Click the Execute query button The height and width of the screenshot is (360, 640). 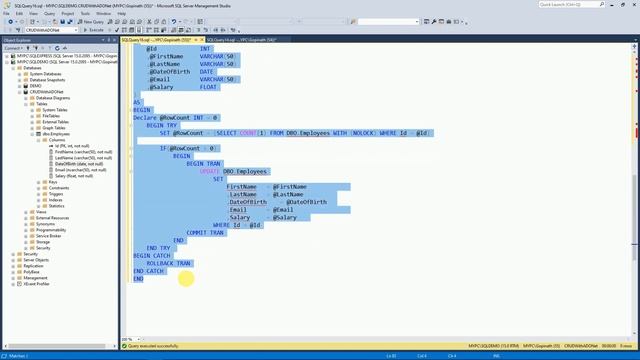click(x=93, y=30)
